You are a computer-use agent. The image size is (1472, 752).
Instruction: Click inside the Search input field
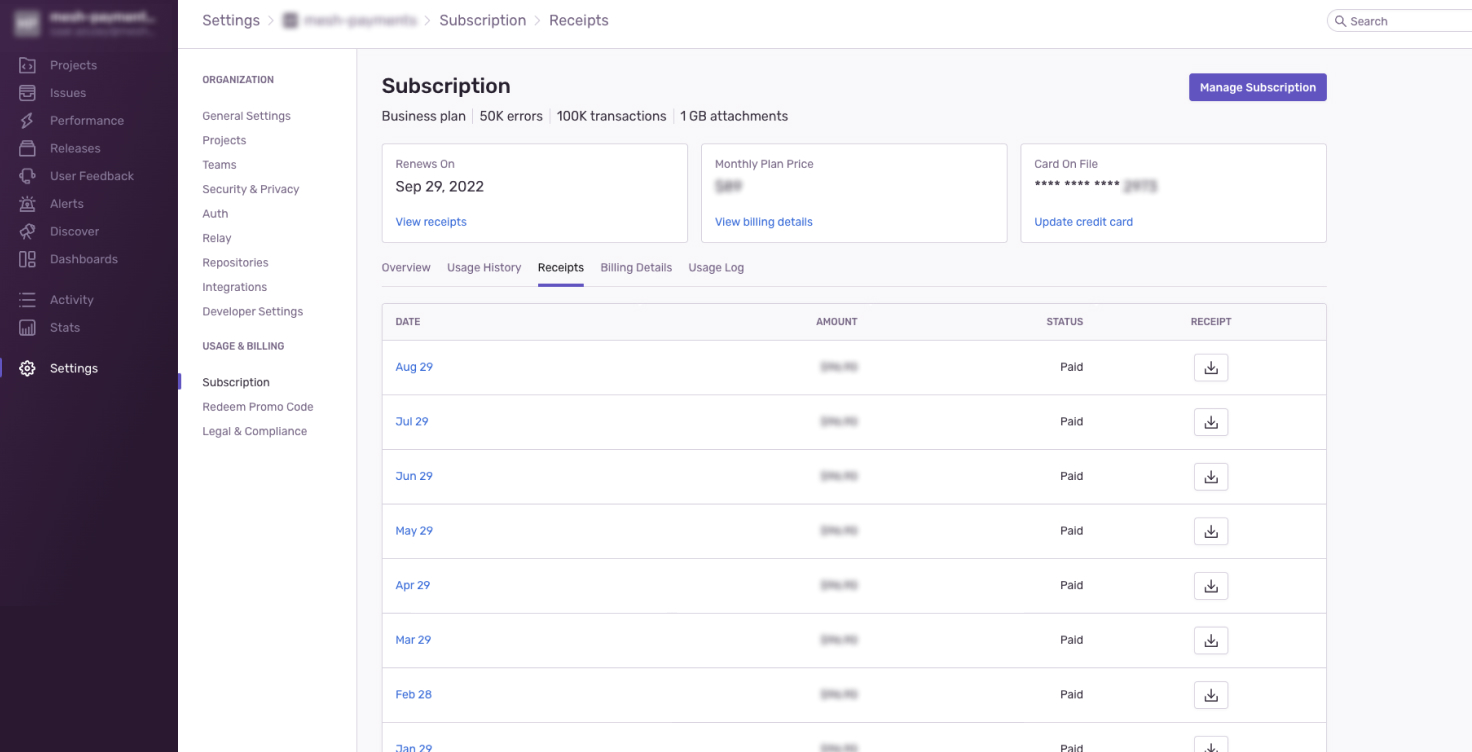pyautogui.click(x=1405, y=21)
